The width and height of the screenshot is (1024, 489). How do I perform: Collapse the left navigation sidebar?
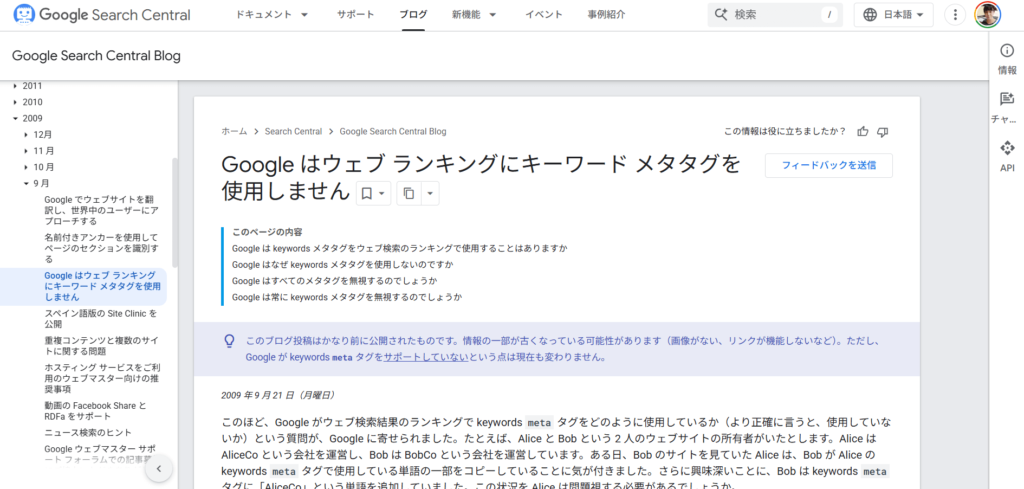pos(158,470)
